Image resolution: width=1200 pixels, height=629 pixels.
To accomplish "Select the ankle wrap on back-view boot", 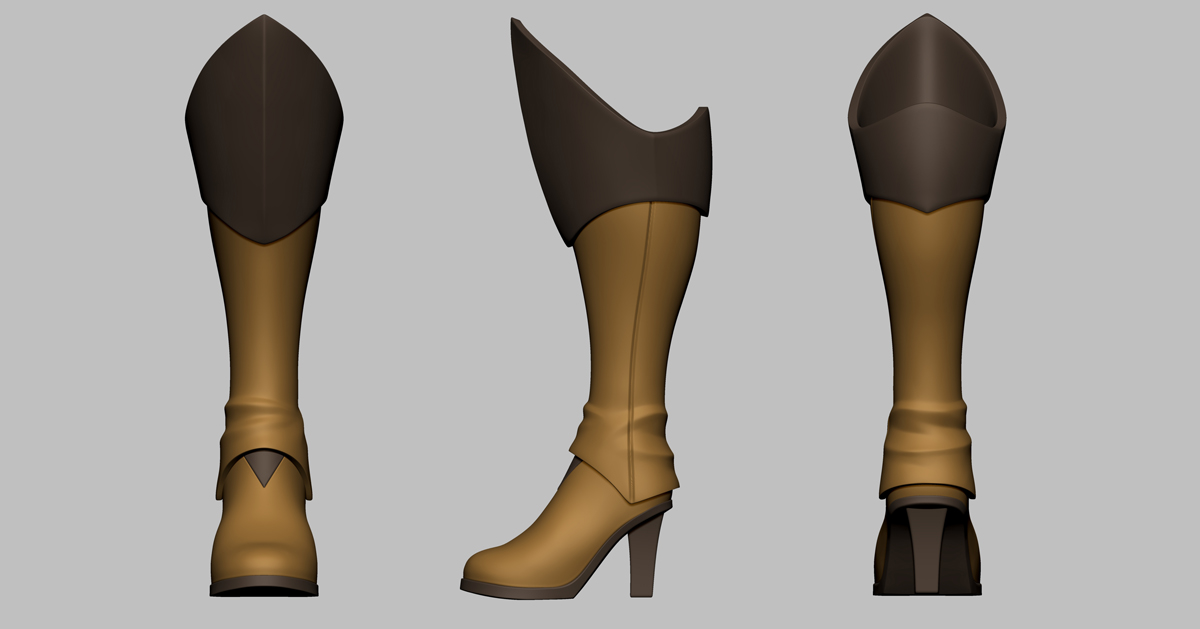I will click(x=927, y=440).
